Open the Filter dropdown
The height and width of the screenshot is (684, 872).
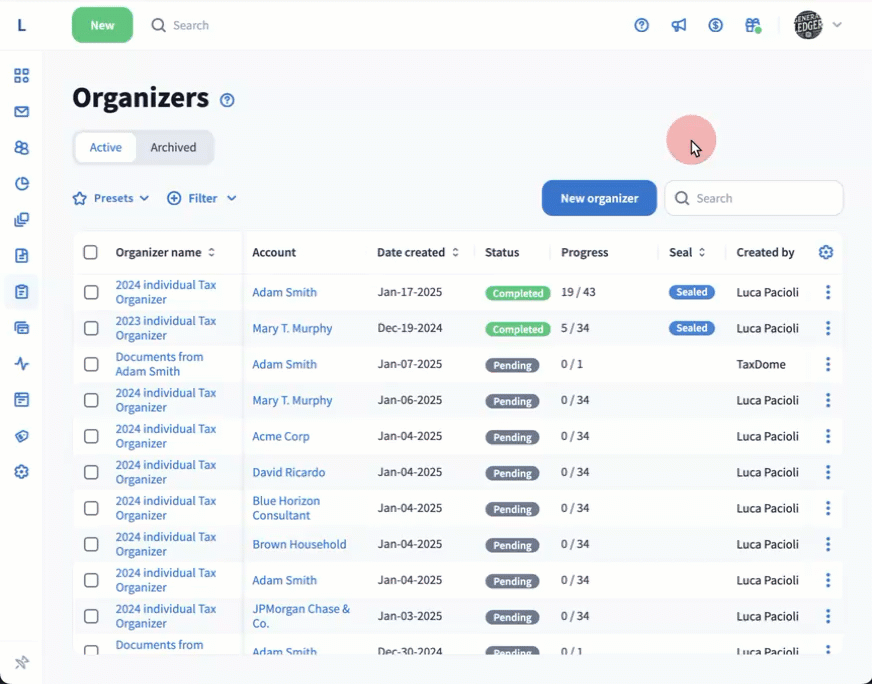click(202, 198)
